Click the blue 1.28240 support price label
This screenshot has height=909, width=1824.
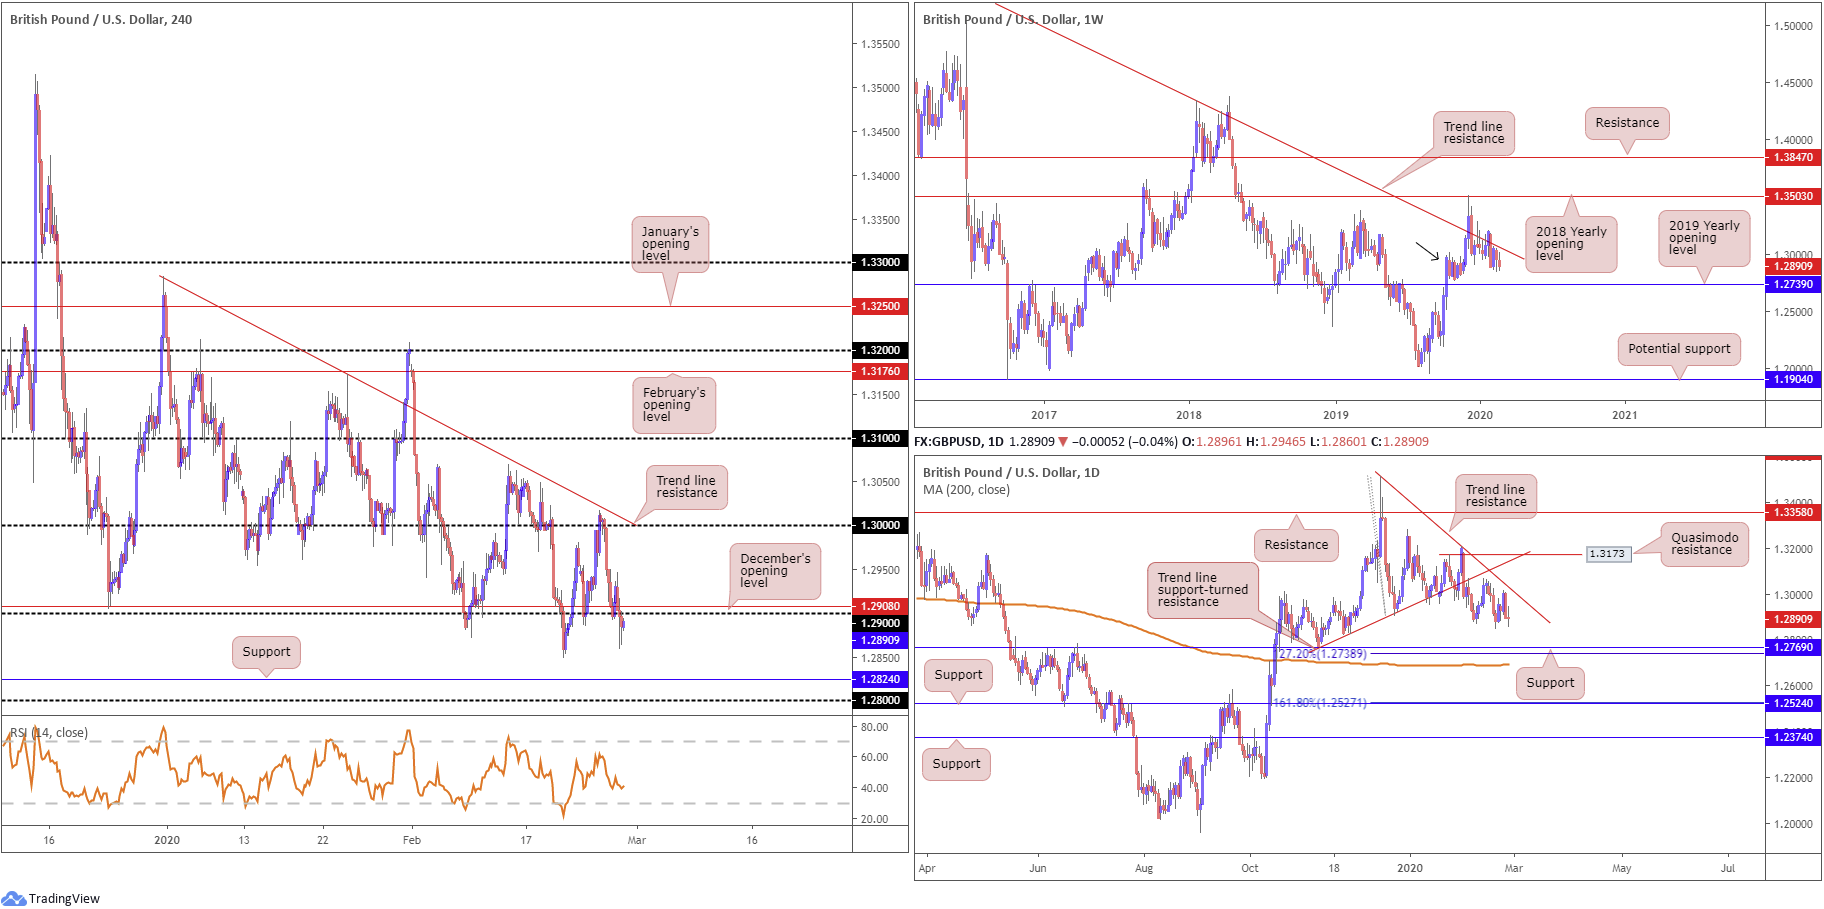(880, 679)
